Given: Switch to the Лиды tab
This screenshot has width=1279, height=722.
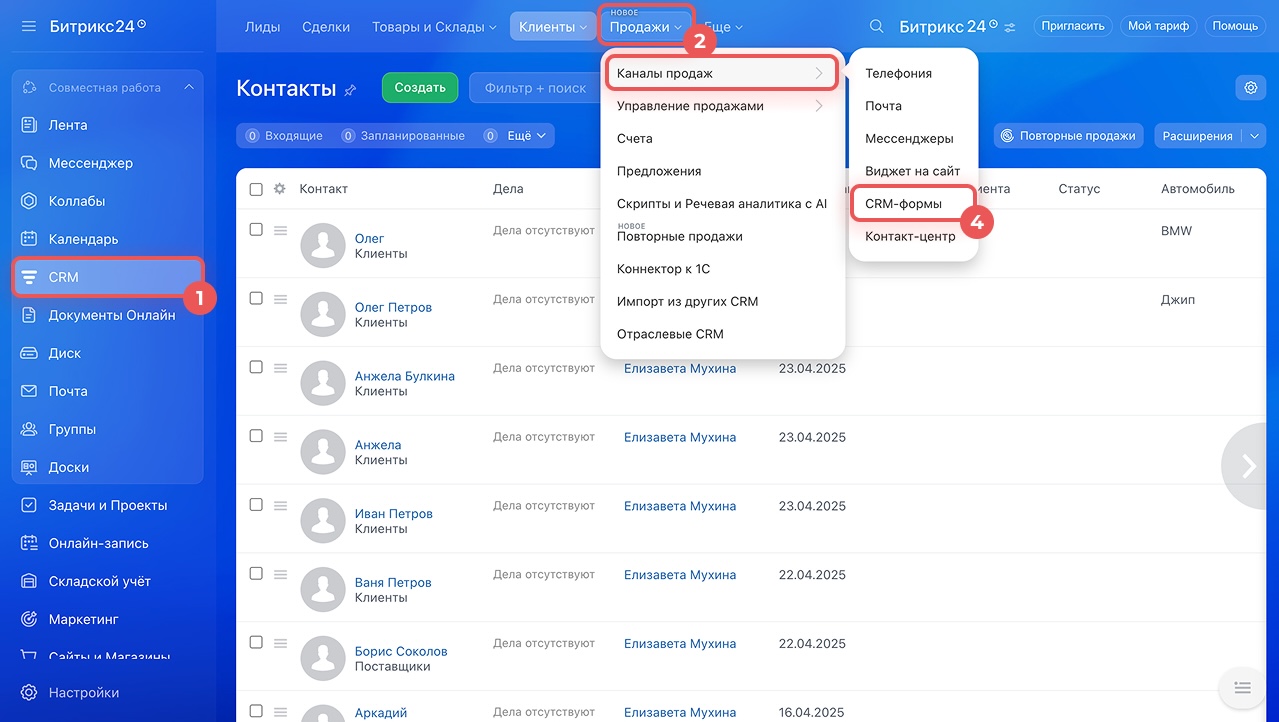Looking at the screenshot, I should [263, 27].
